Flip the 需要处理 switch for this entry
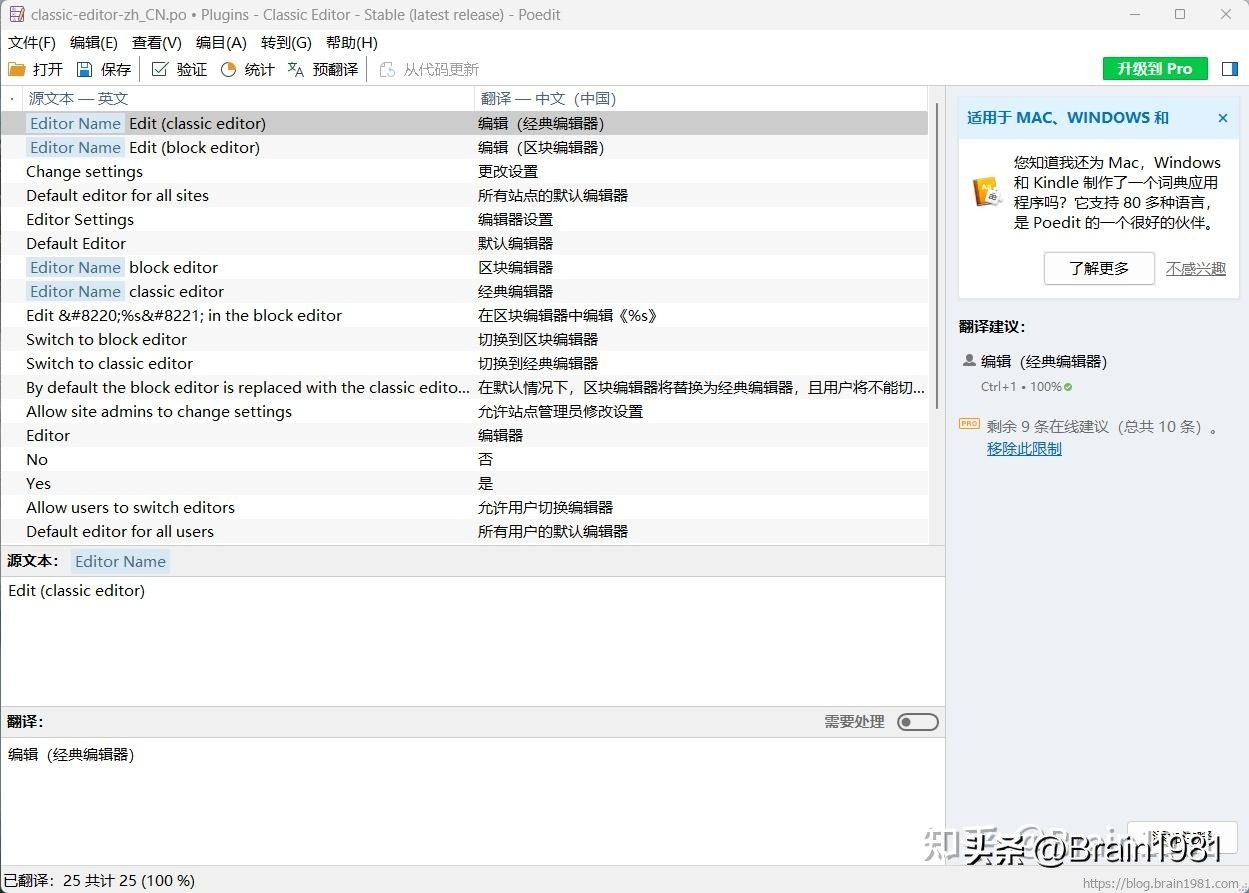This screenshot has width=1249, height=893. pyautogui.click(x=916, y=721)
